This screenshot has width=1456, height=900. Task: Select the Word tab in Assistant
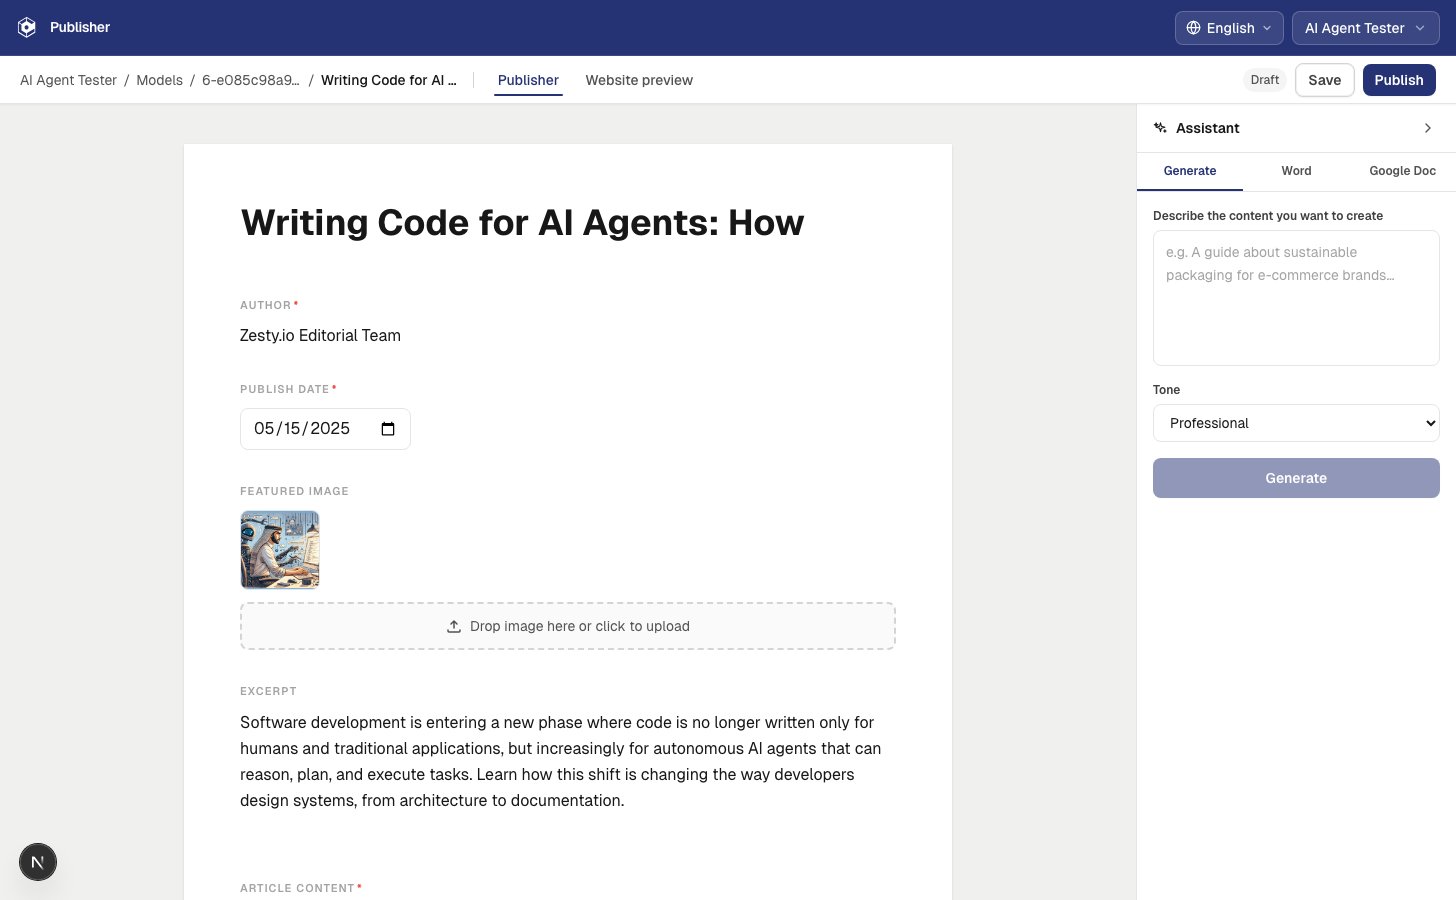click(x=1296, y=171)
